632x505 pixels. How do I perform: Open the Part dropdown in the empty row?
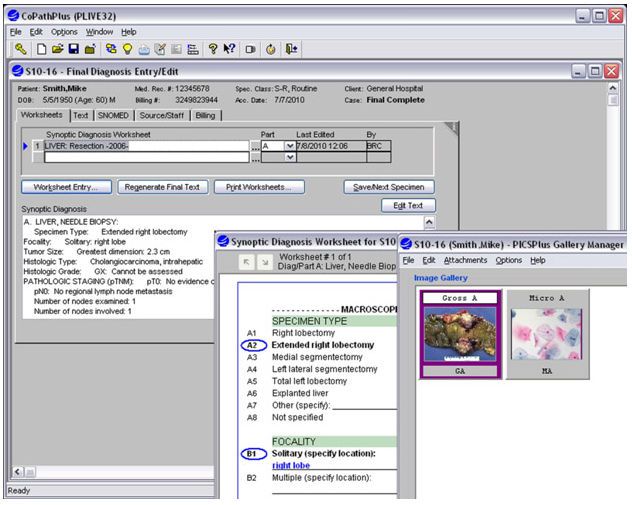click(x=290, y=157)
